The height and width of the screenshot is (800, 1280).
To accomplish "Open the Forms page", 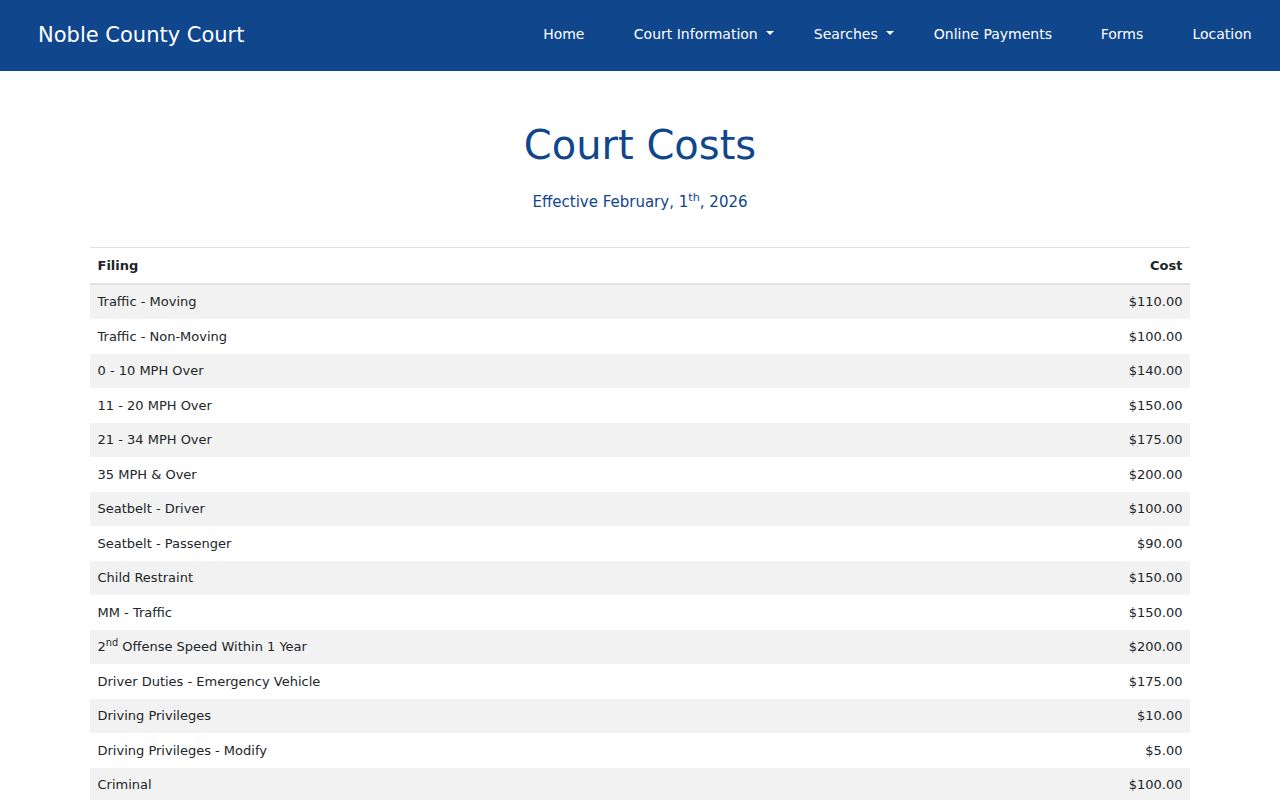I will click(1122, 34).
